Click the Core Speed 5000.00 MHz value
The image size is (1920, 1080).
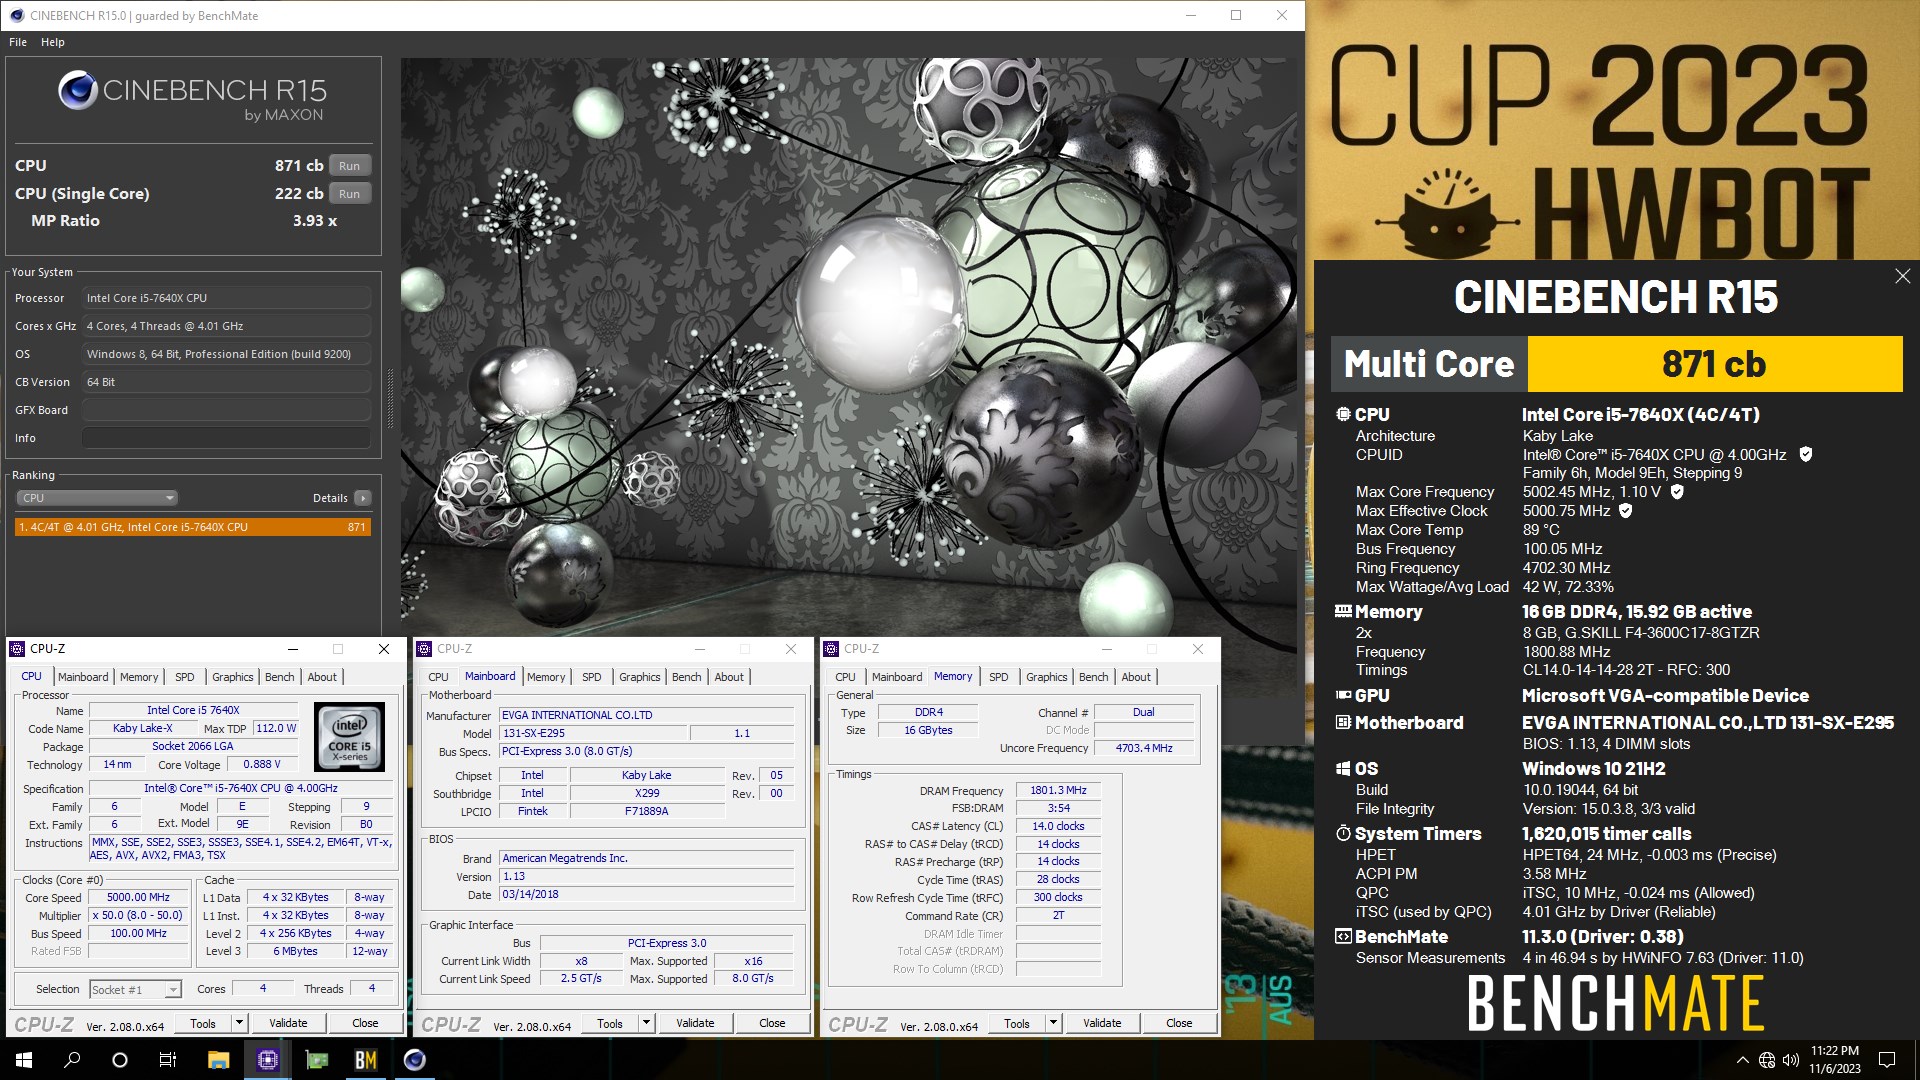point(139,898)
